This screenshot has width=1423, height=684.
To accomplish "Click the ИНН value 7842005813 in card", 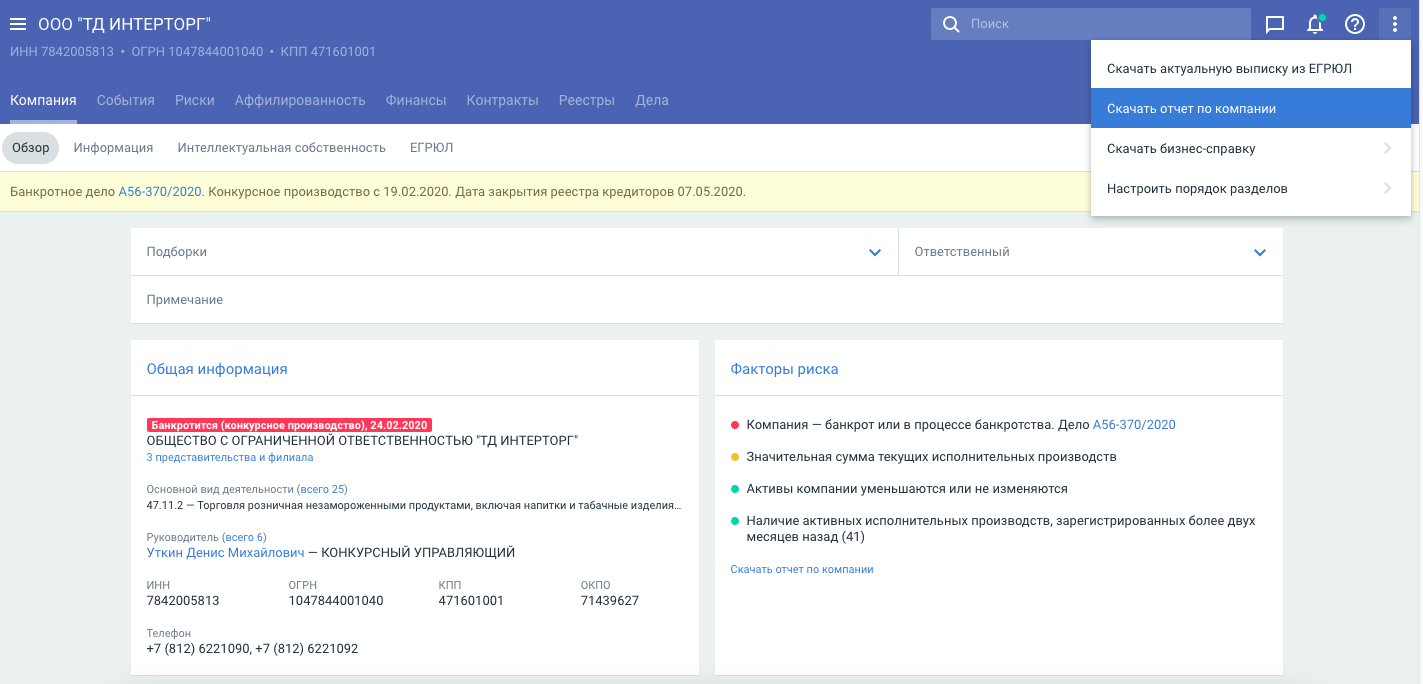I will 183,601.
